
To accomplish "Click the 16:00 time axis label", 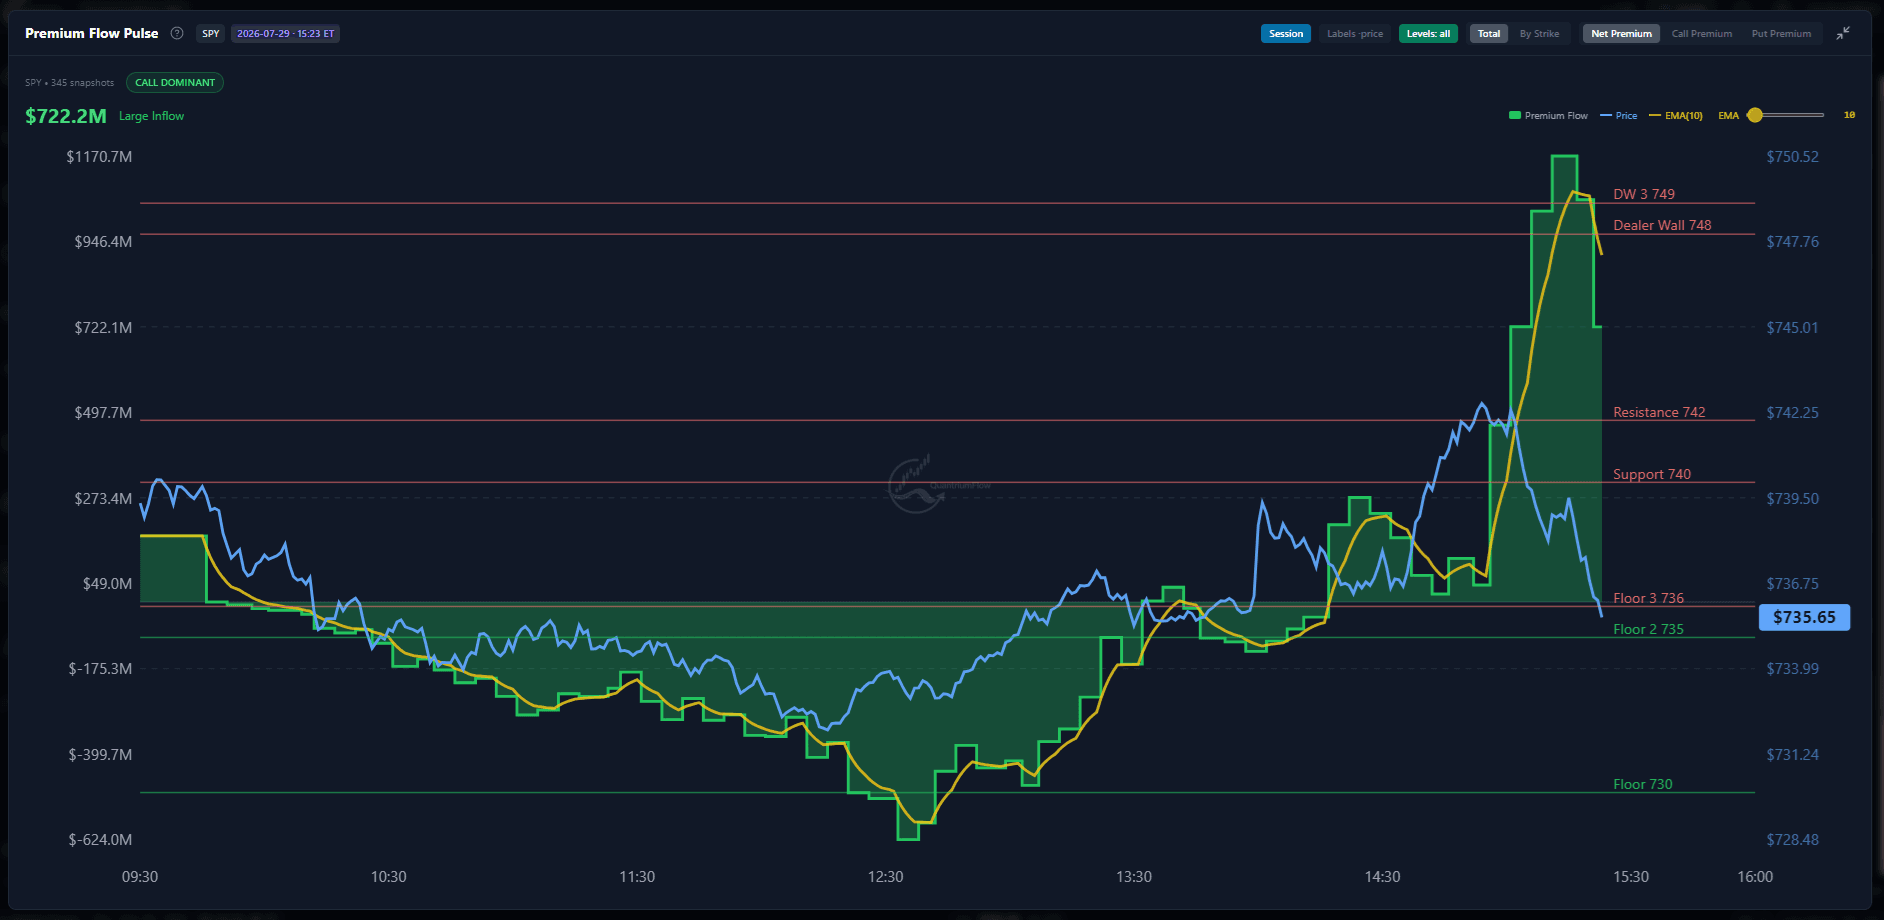I will click(x=1755, y=877).
